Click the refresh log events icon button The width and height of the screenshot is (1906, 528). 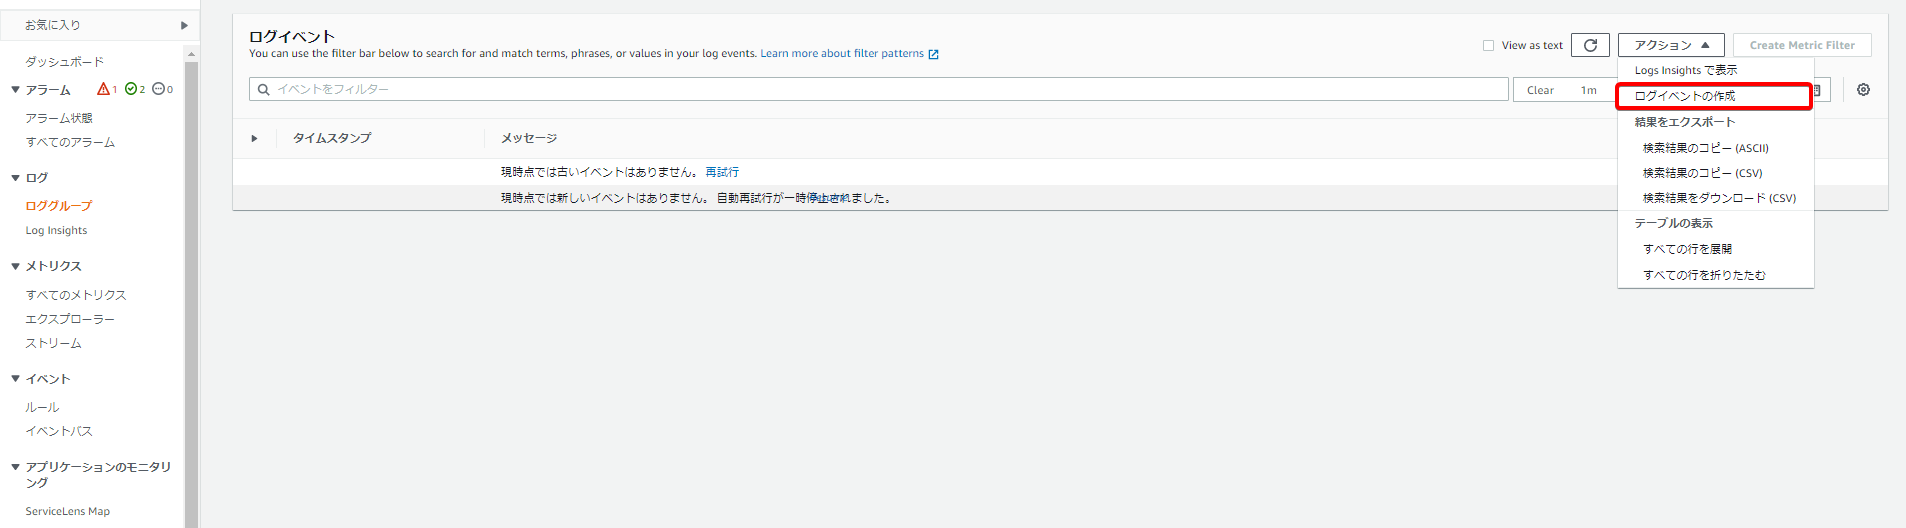[x=1590, y=45]
